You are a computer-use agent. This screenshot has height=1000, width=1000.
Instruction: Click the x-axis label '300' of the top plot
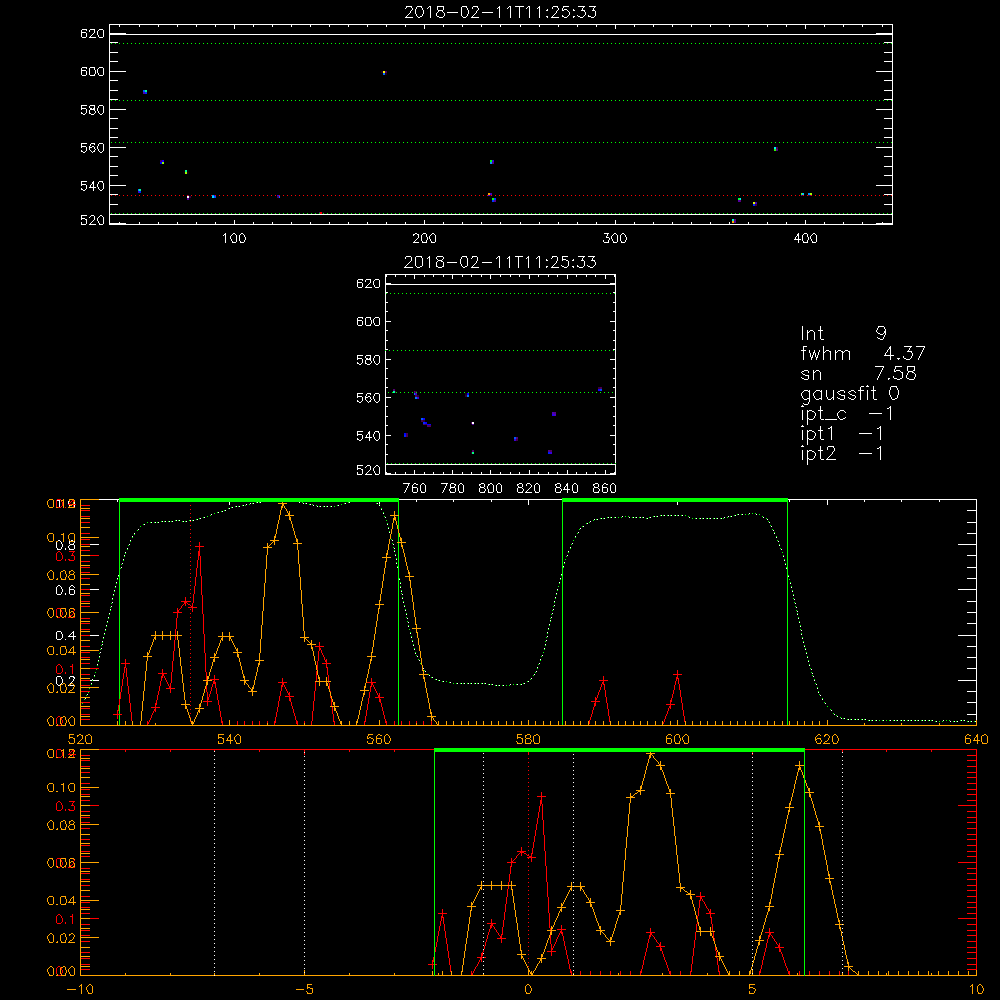pyautogui.click(x=615, y=239)
